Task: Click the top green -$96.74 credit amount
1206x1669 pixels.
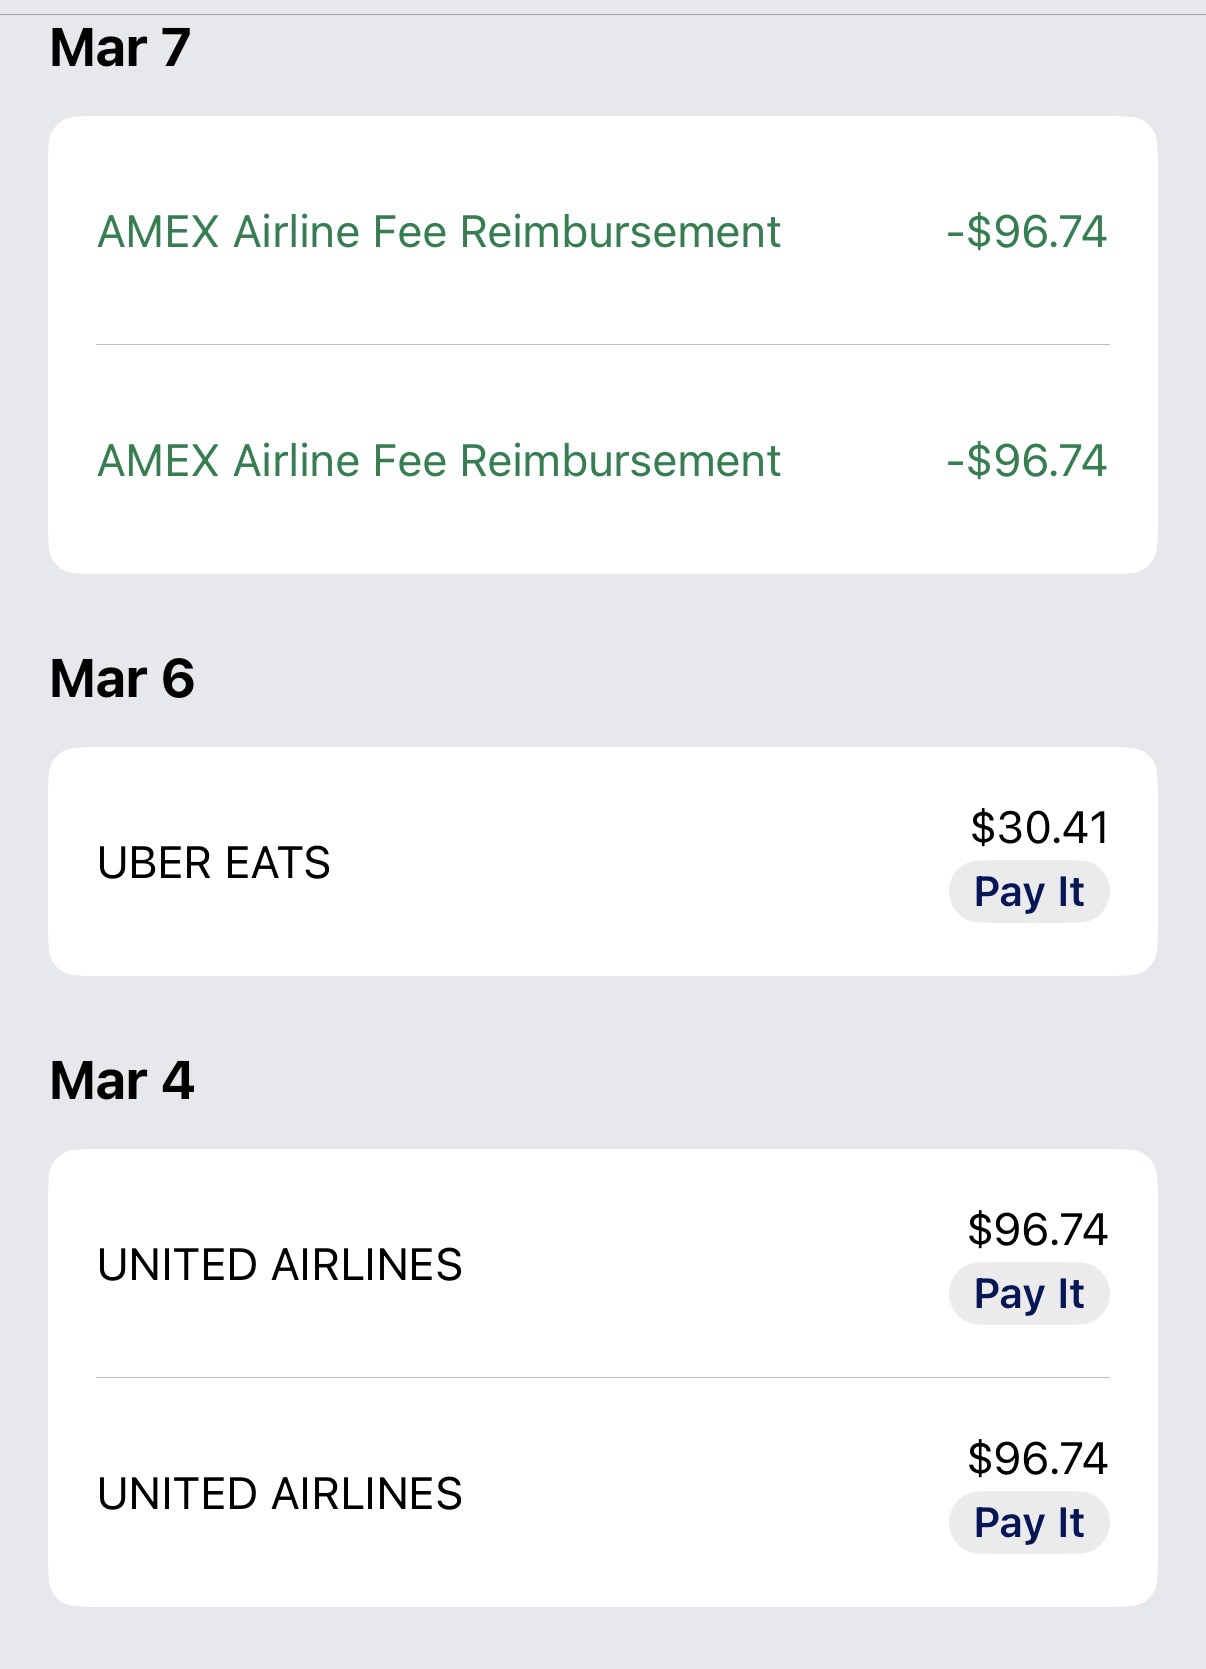Action: tap(1027, 232)
